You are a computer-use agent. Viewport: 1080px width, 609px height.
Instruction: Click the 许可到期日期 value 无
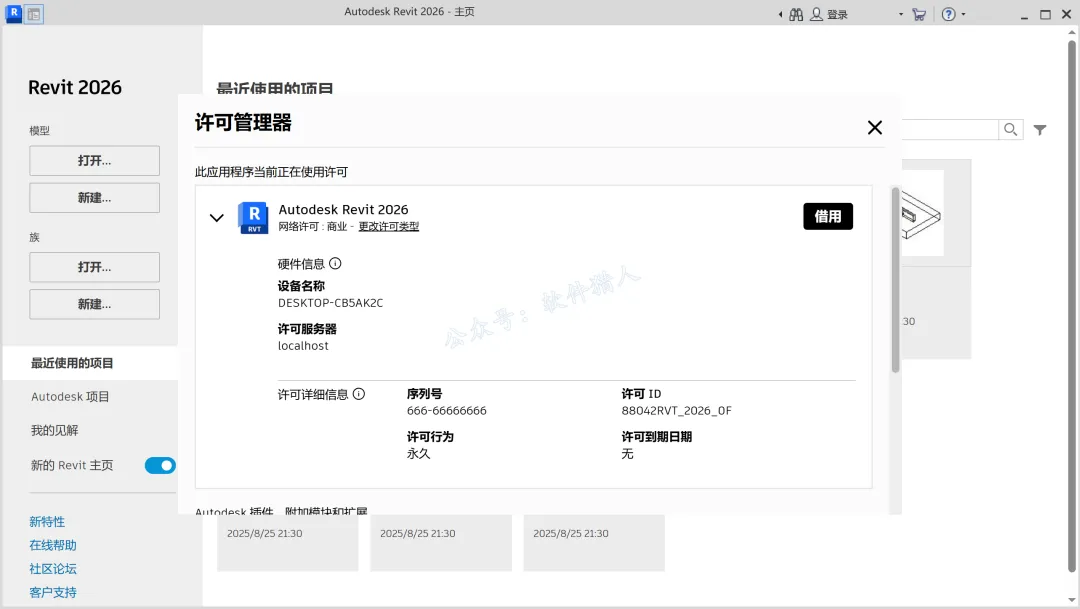click(x=627, y=454)
